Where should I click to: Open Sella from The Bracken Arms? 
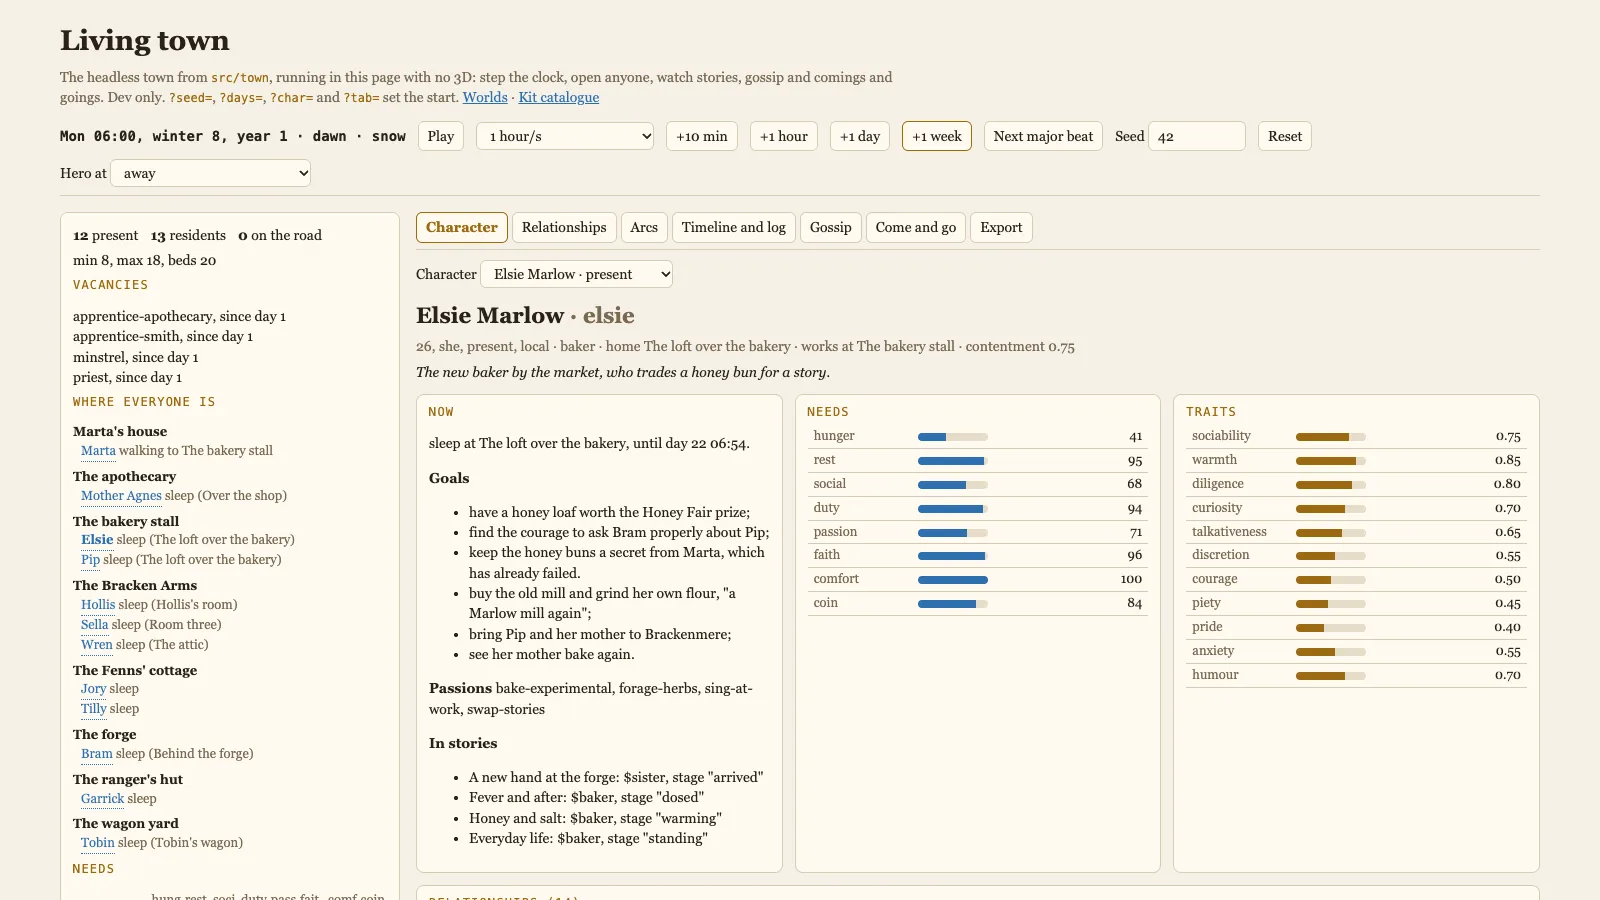[94, 625]
